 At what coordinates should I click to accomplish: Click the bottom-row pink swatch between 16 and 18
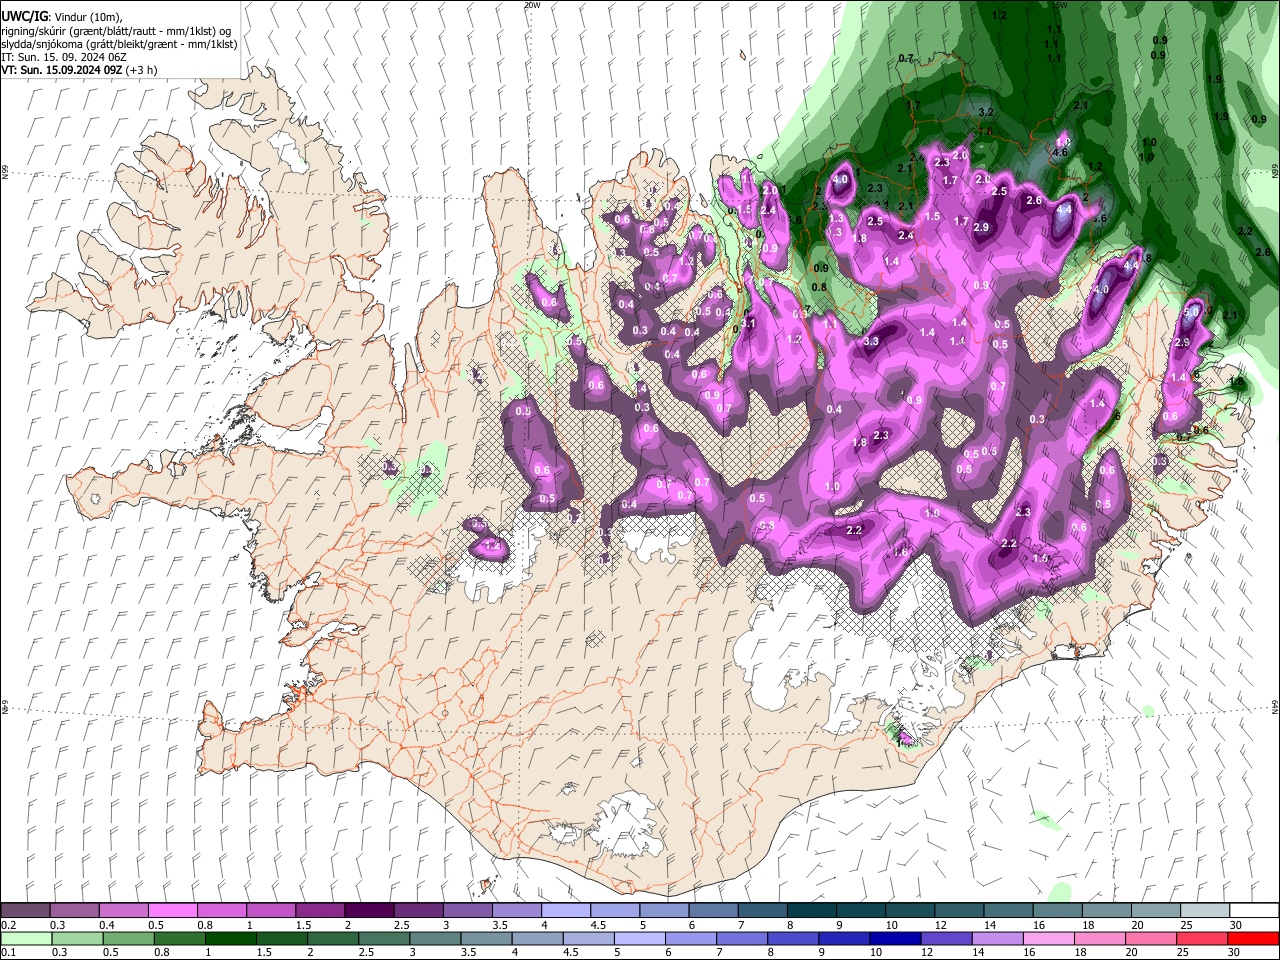click(x=1048, y=938)
